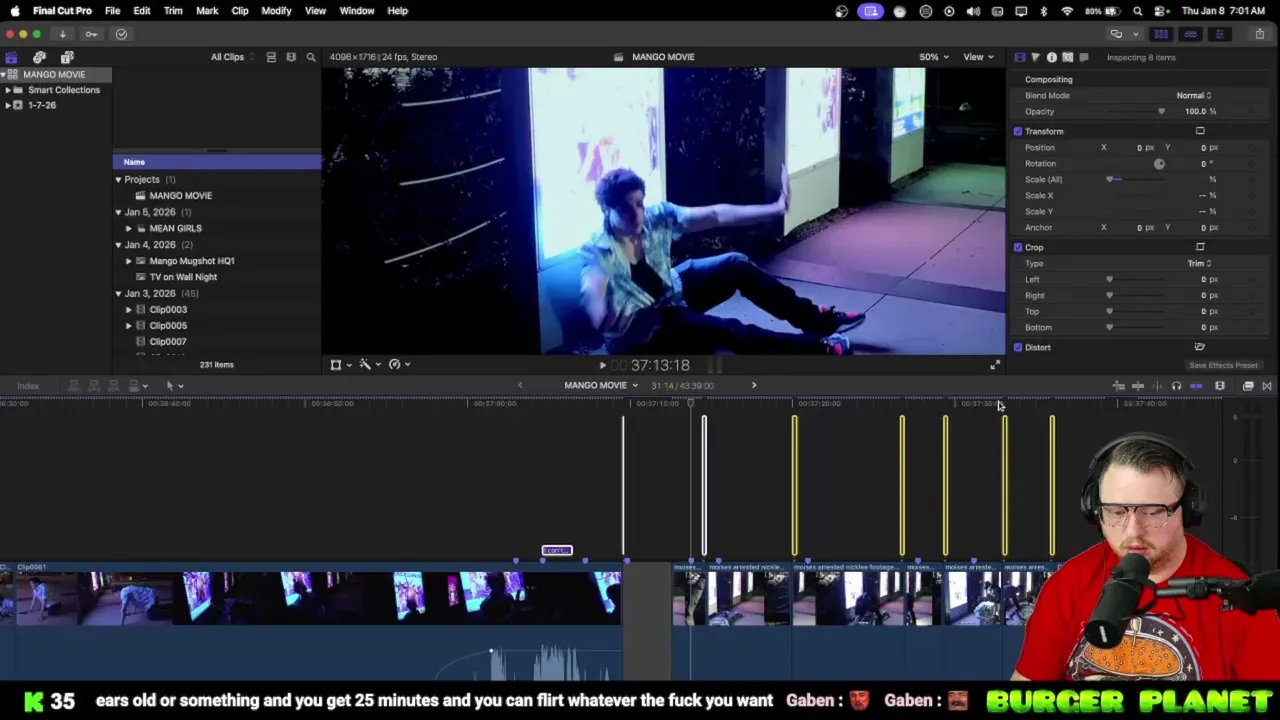The width and height of the screenshot is (1280, 720).
Task: Open the timeline Index panel
Action: pos(28,386)
